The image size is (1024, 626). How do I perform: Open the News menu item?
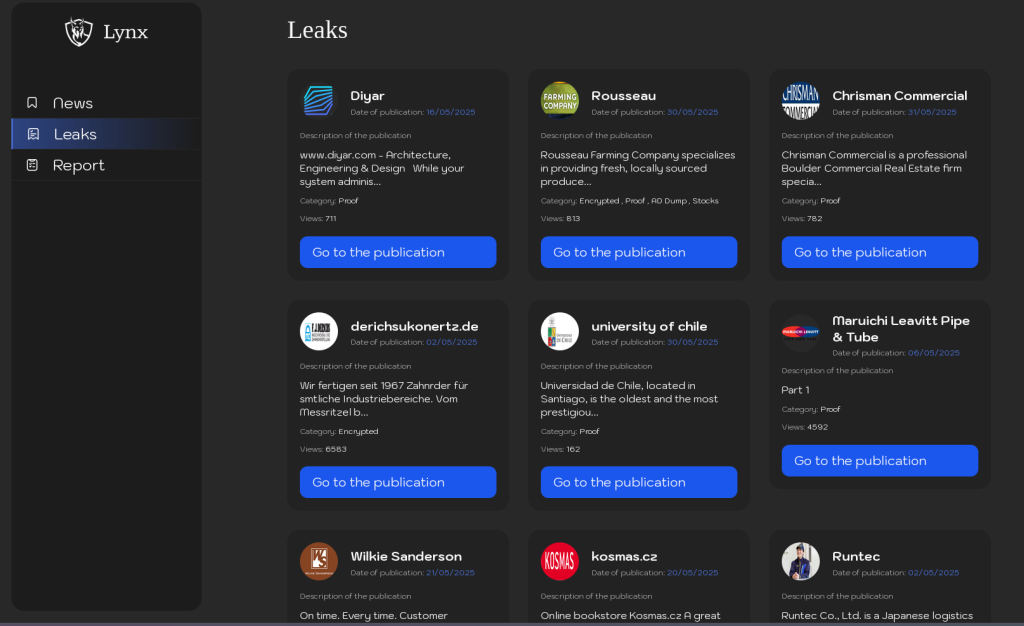point(106,102)
